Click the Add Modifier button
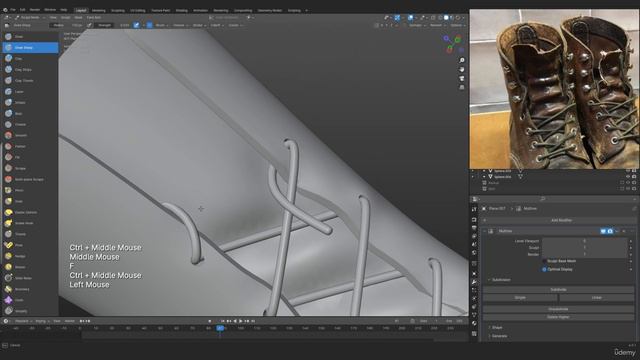640x360 pixels. 558,220
